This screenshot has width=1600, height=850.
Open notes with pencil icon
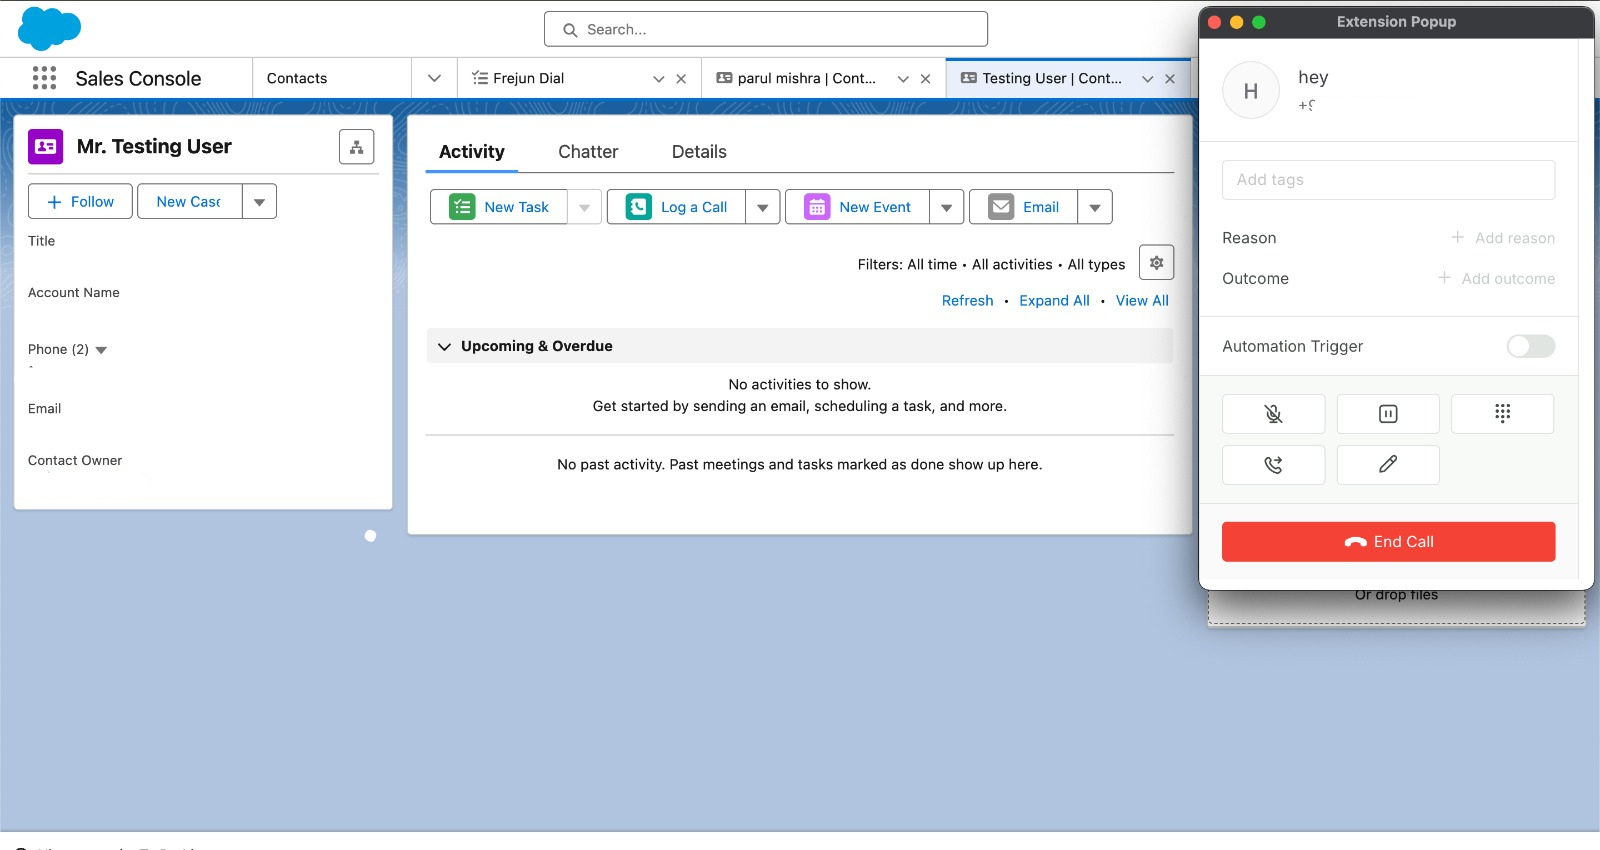(1388, 465)
